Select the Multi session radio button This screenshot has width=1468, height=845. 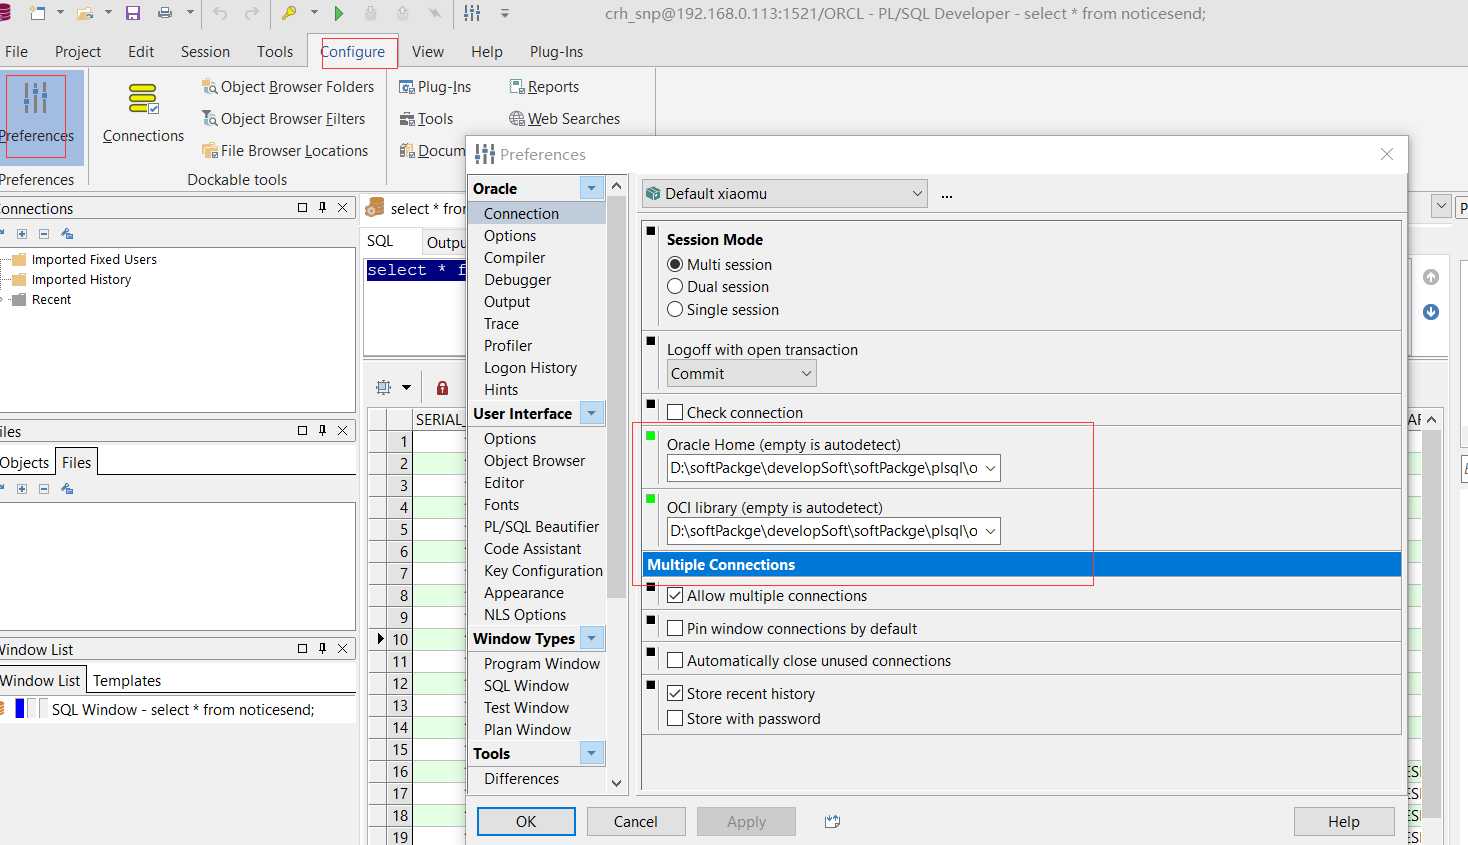pyautogui.click(x=675, y=265)
